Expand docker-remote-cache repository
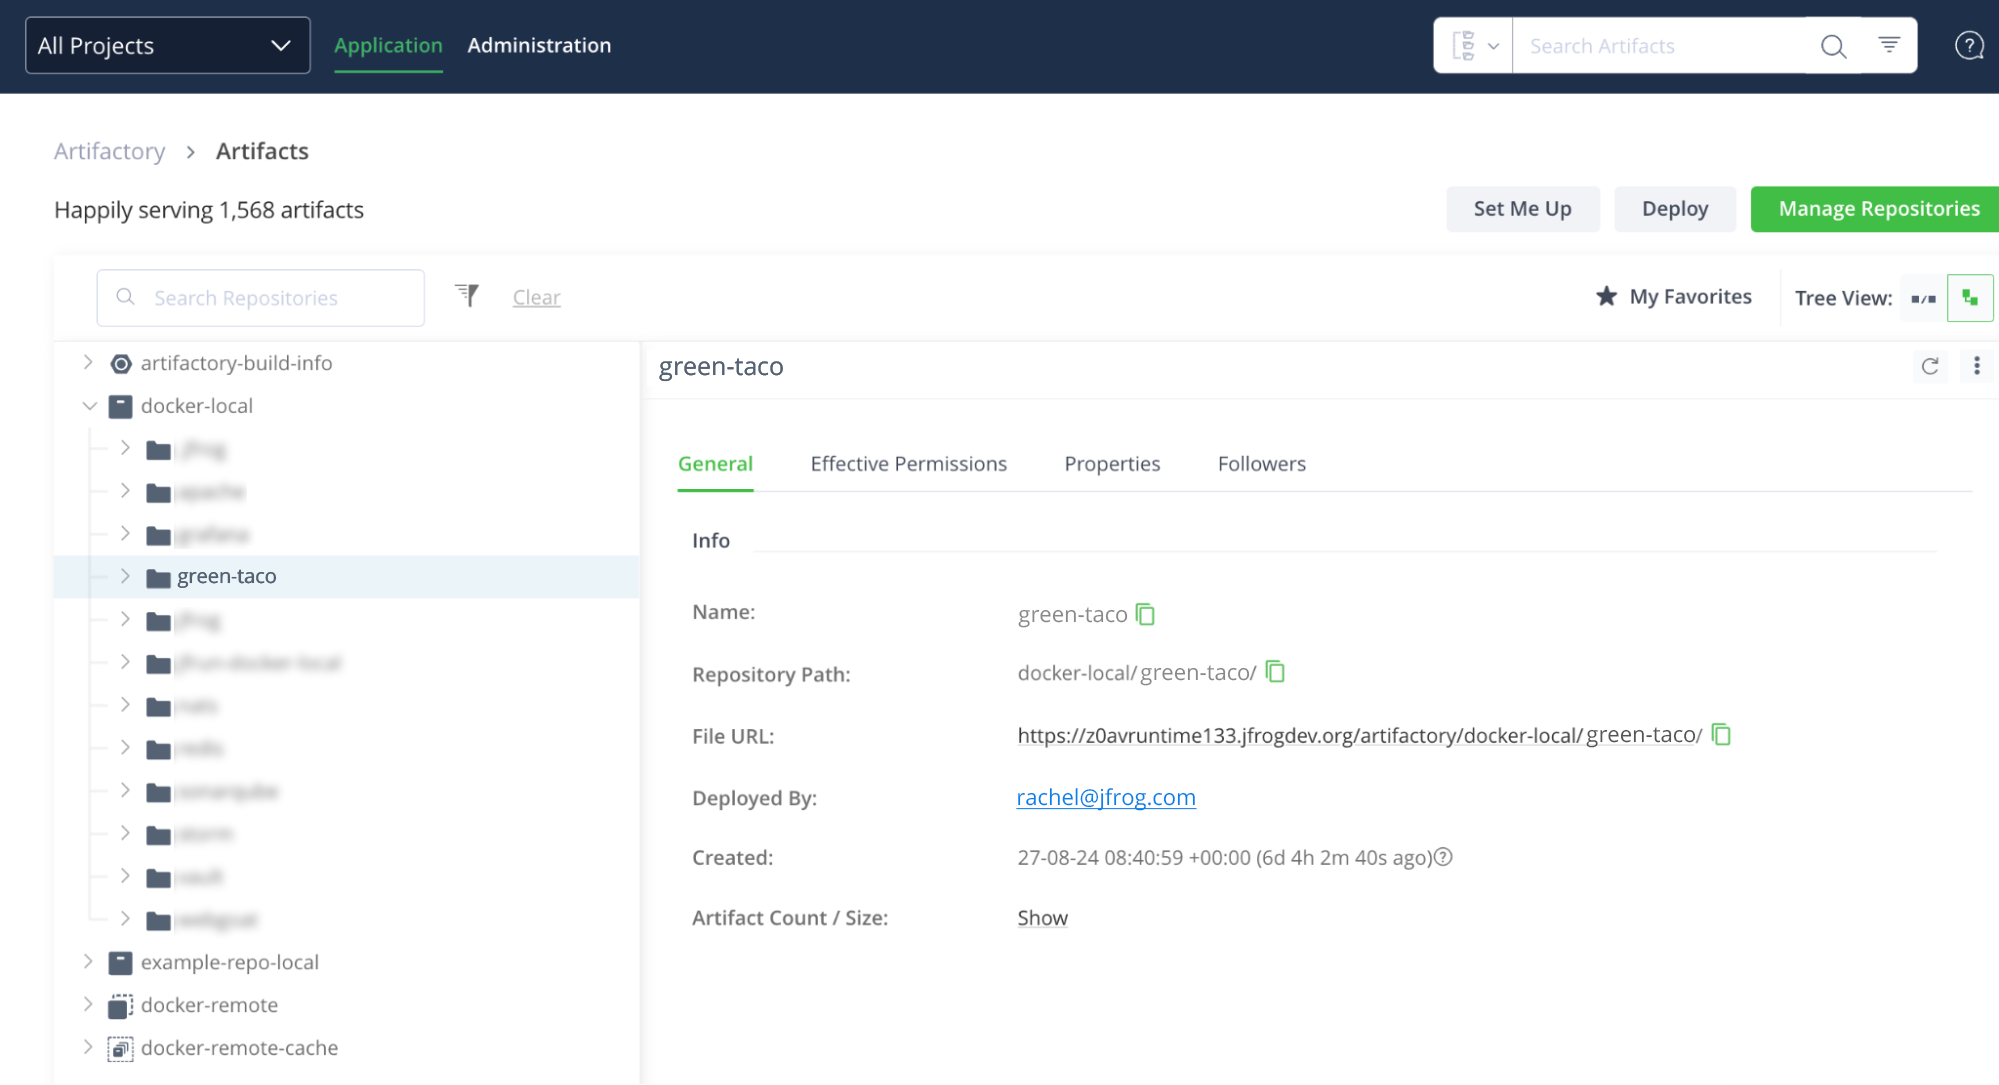This screenshot has width=1999, height=1085. click(x=88, y=1047)
